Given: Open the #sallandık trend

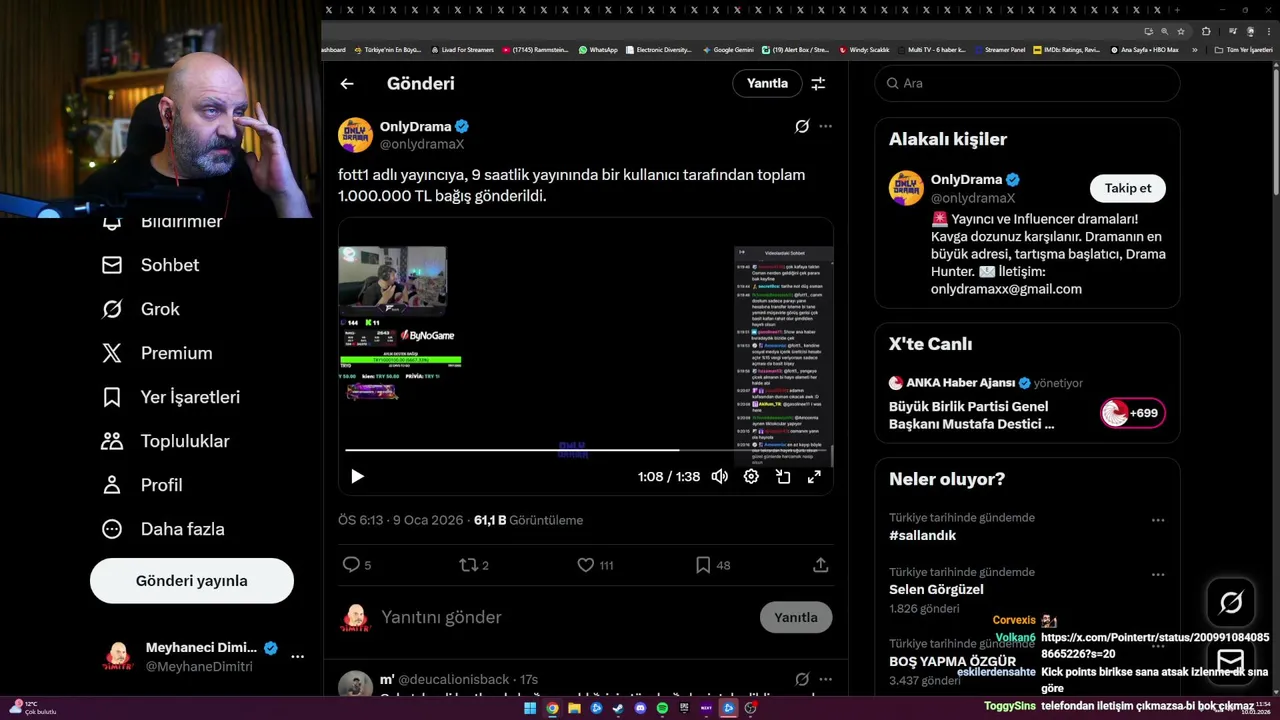Looking at the screenshot, I should tap(922, 535).
